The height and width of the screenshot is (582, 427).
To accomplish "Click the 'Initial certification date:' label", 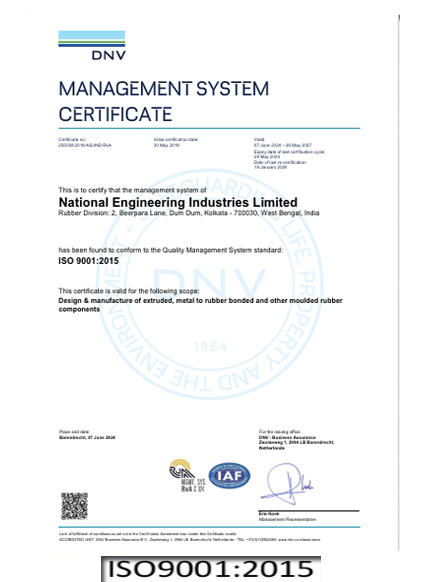I will tap(176, 140).
